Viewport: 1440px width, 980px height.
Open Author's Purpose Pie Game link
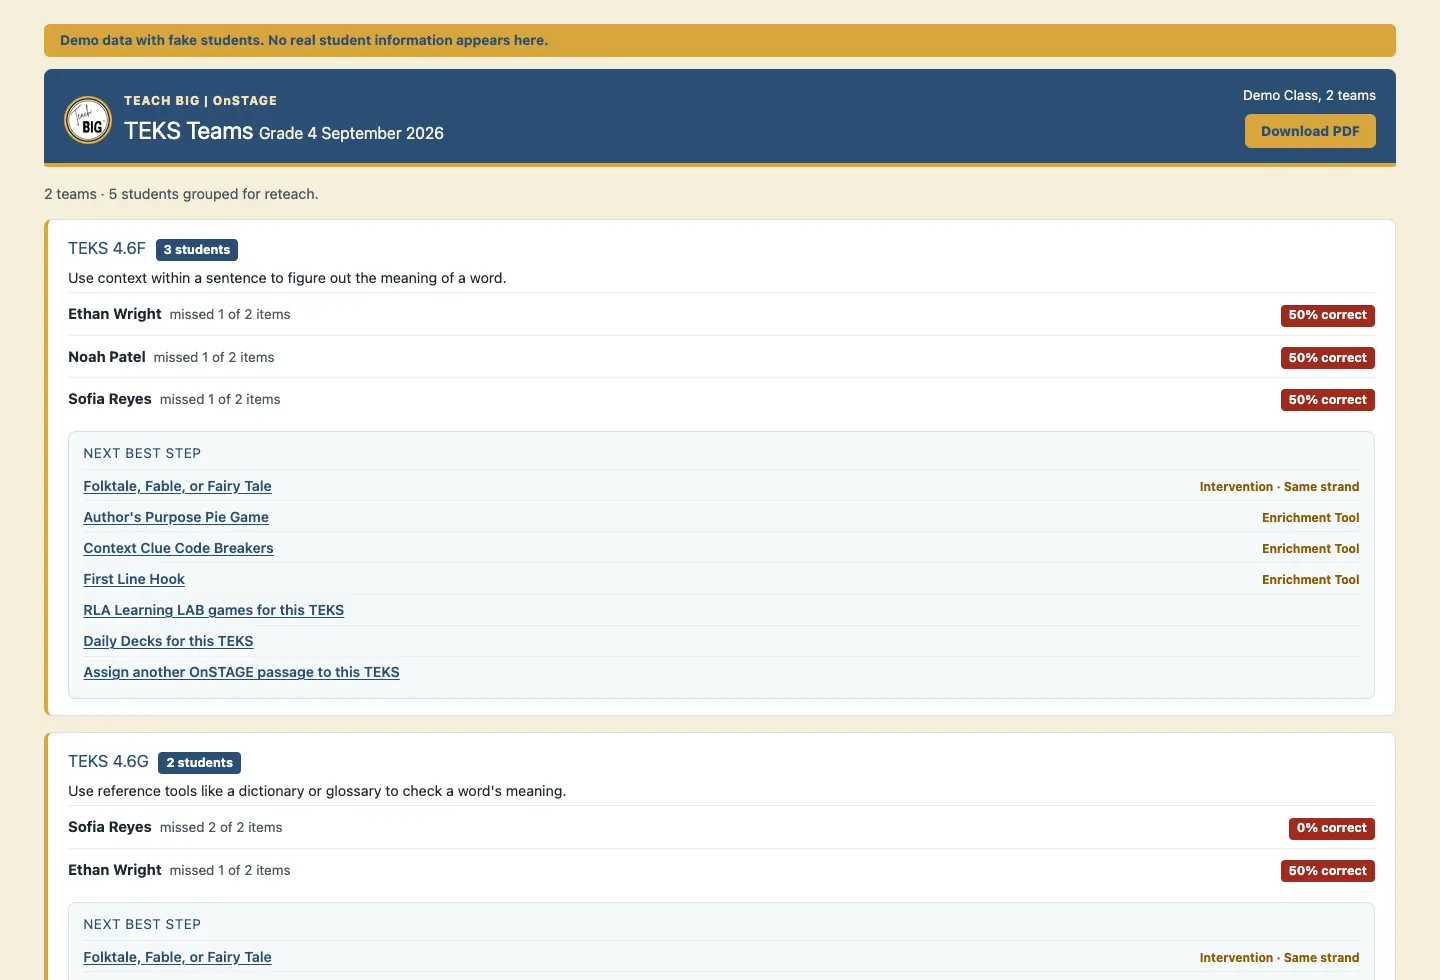[x=176, y=517]
